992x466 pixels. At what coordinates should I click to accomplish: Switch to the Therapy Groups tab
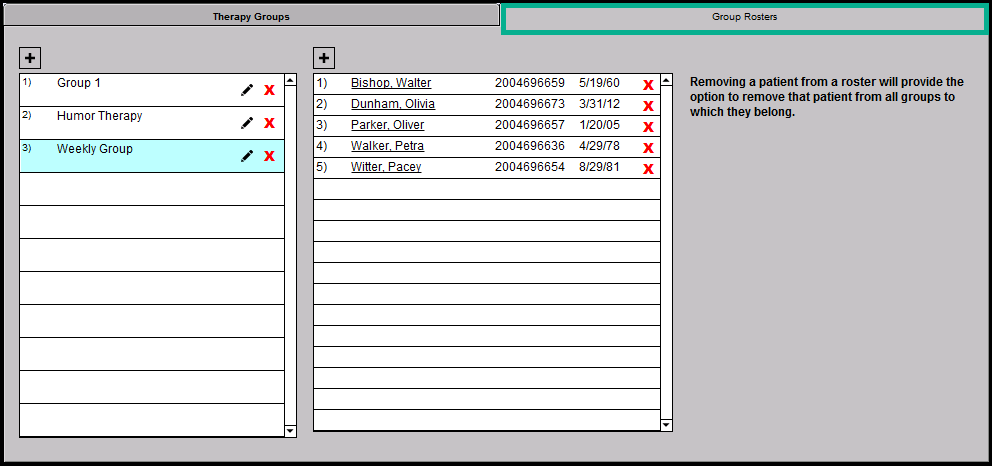pyautogui.click(x=250, y=17)
